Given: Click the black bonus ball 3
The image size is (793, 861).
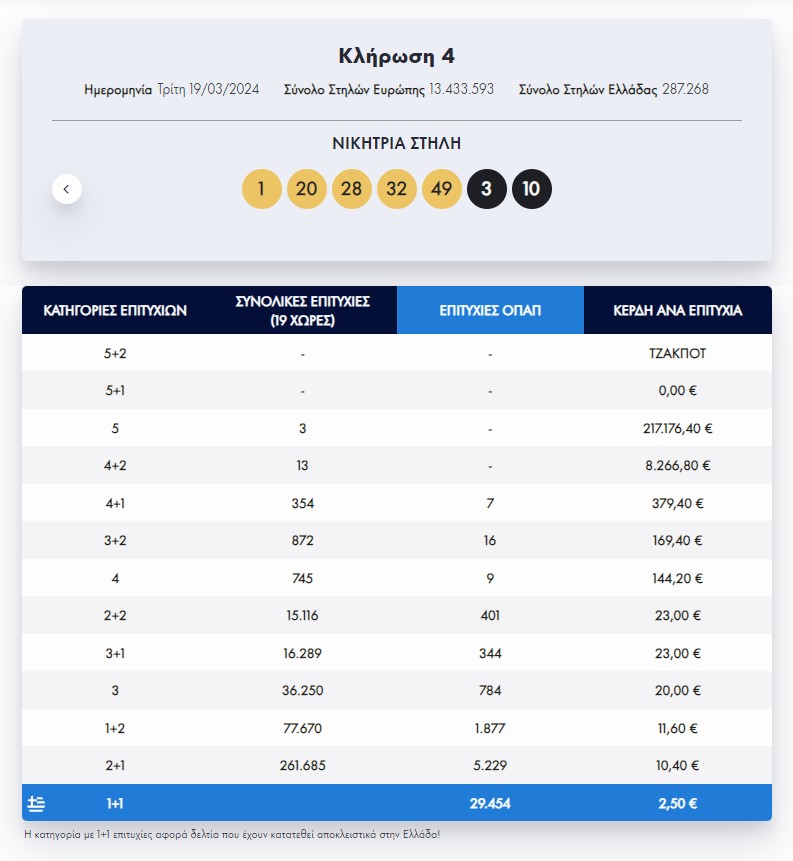Looking at the screenshot, I should pyautogui.click(x=487, y=188).
